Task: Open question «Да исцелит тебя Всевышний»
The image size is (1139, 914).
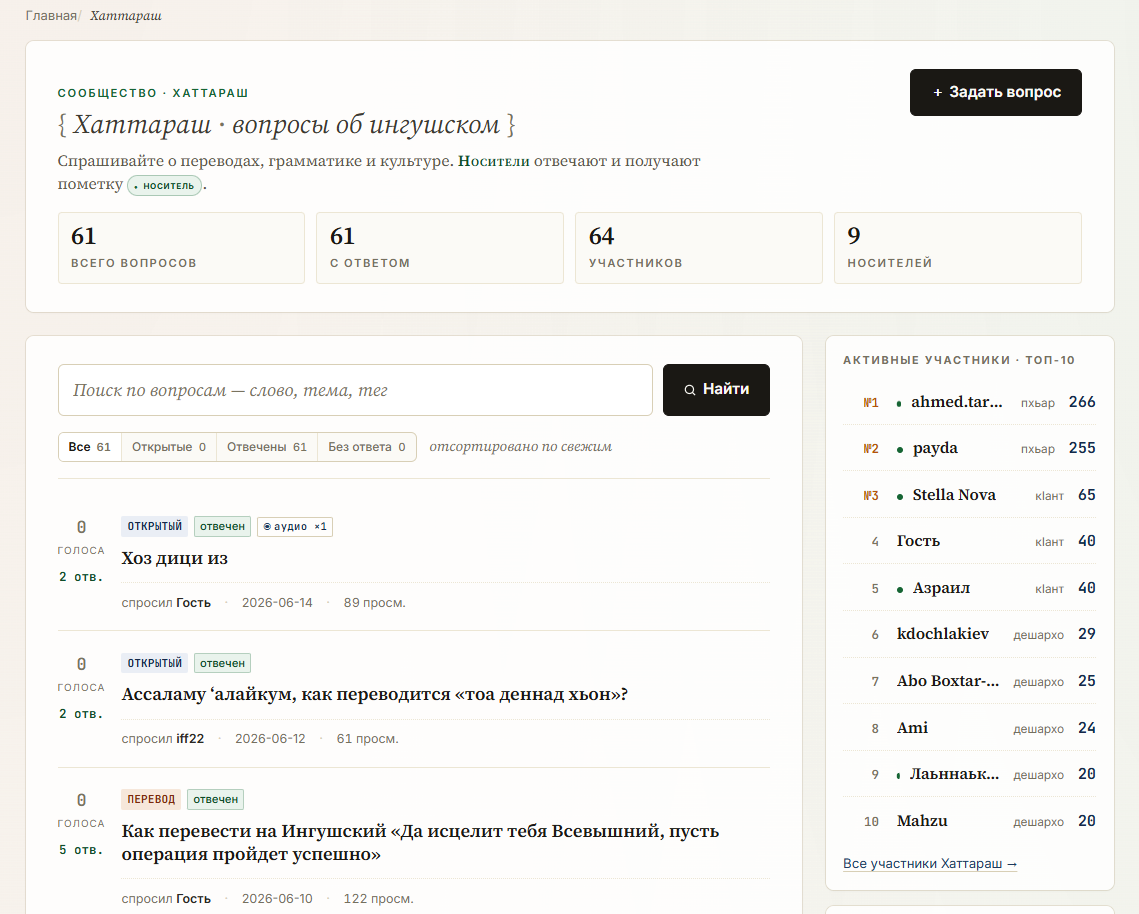Action: 420,842
